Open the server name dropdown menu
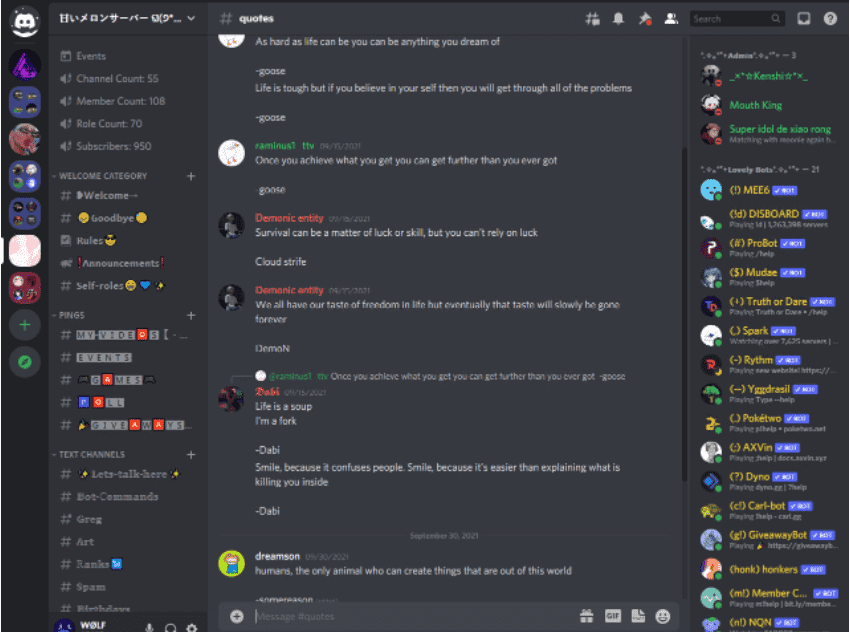The height and width of the screenshot is (632, 850). [127, 18]
